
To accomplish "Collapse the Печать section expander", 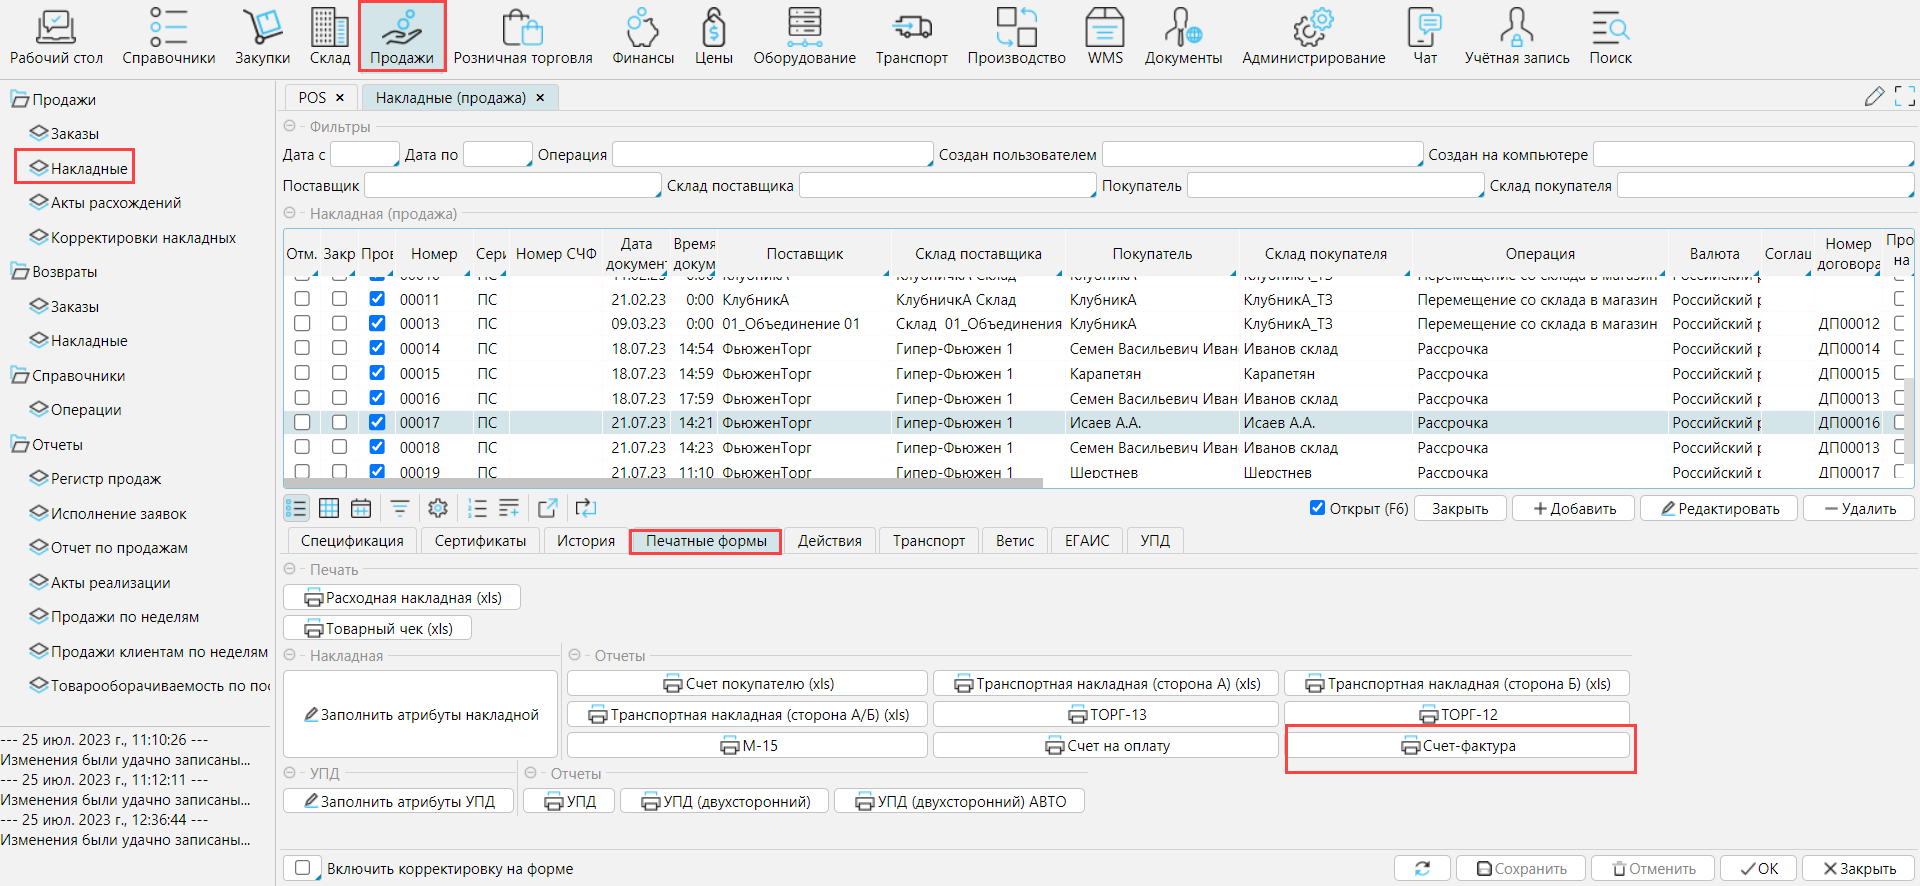I will coord(290,569).
